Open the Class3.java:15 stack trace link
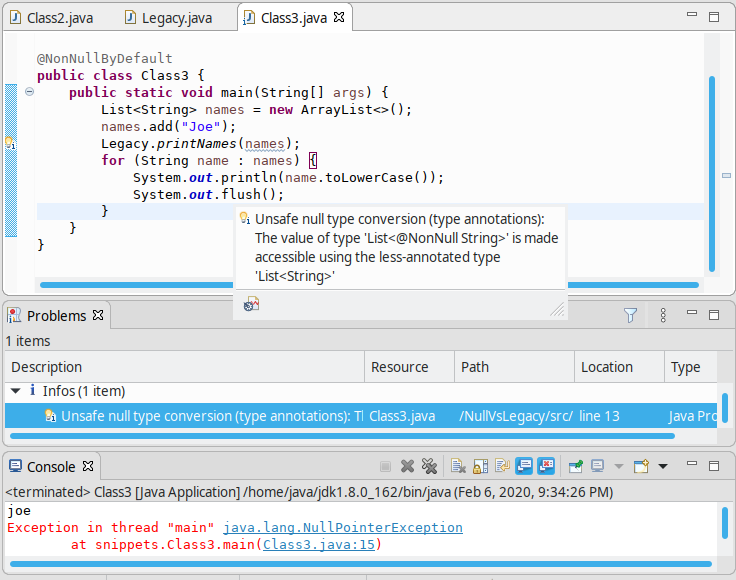 (x=318, y=545)
